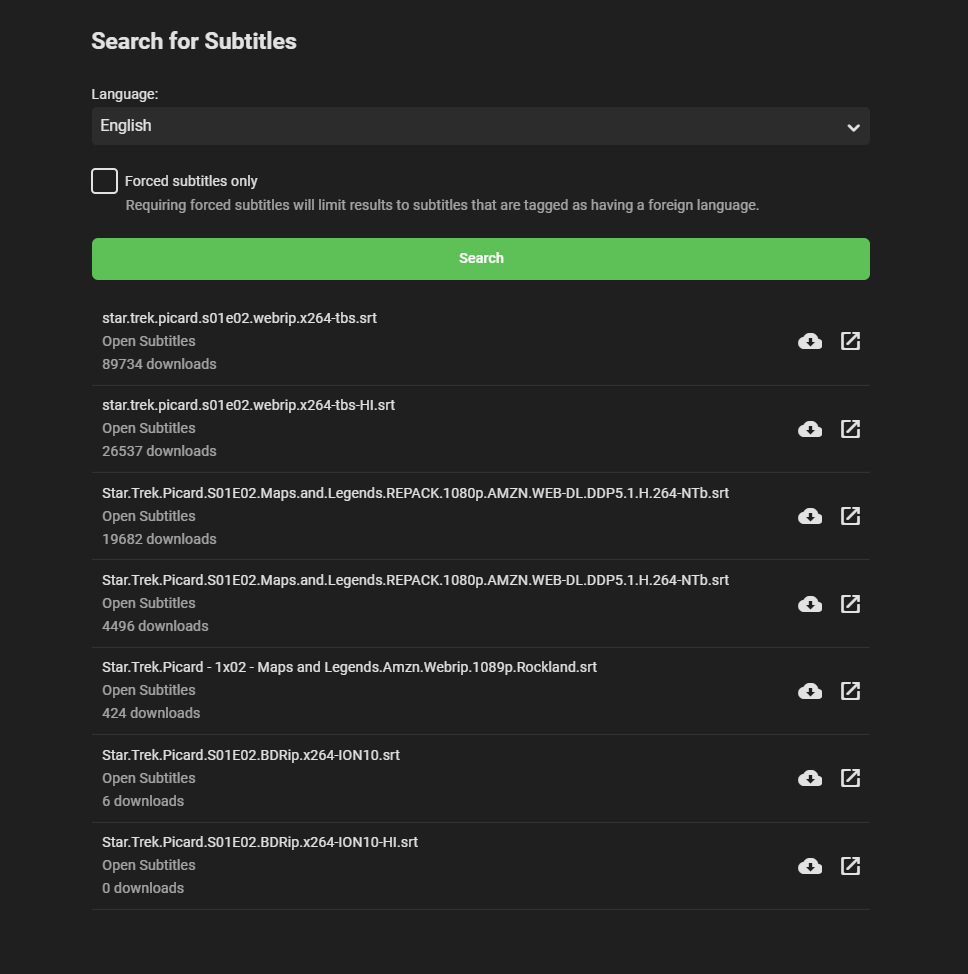Open external page for x264-tbs-HI.srt
The height and width of the screenshot is (974, 968).
(850, 429)
